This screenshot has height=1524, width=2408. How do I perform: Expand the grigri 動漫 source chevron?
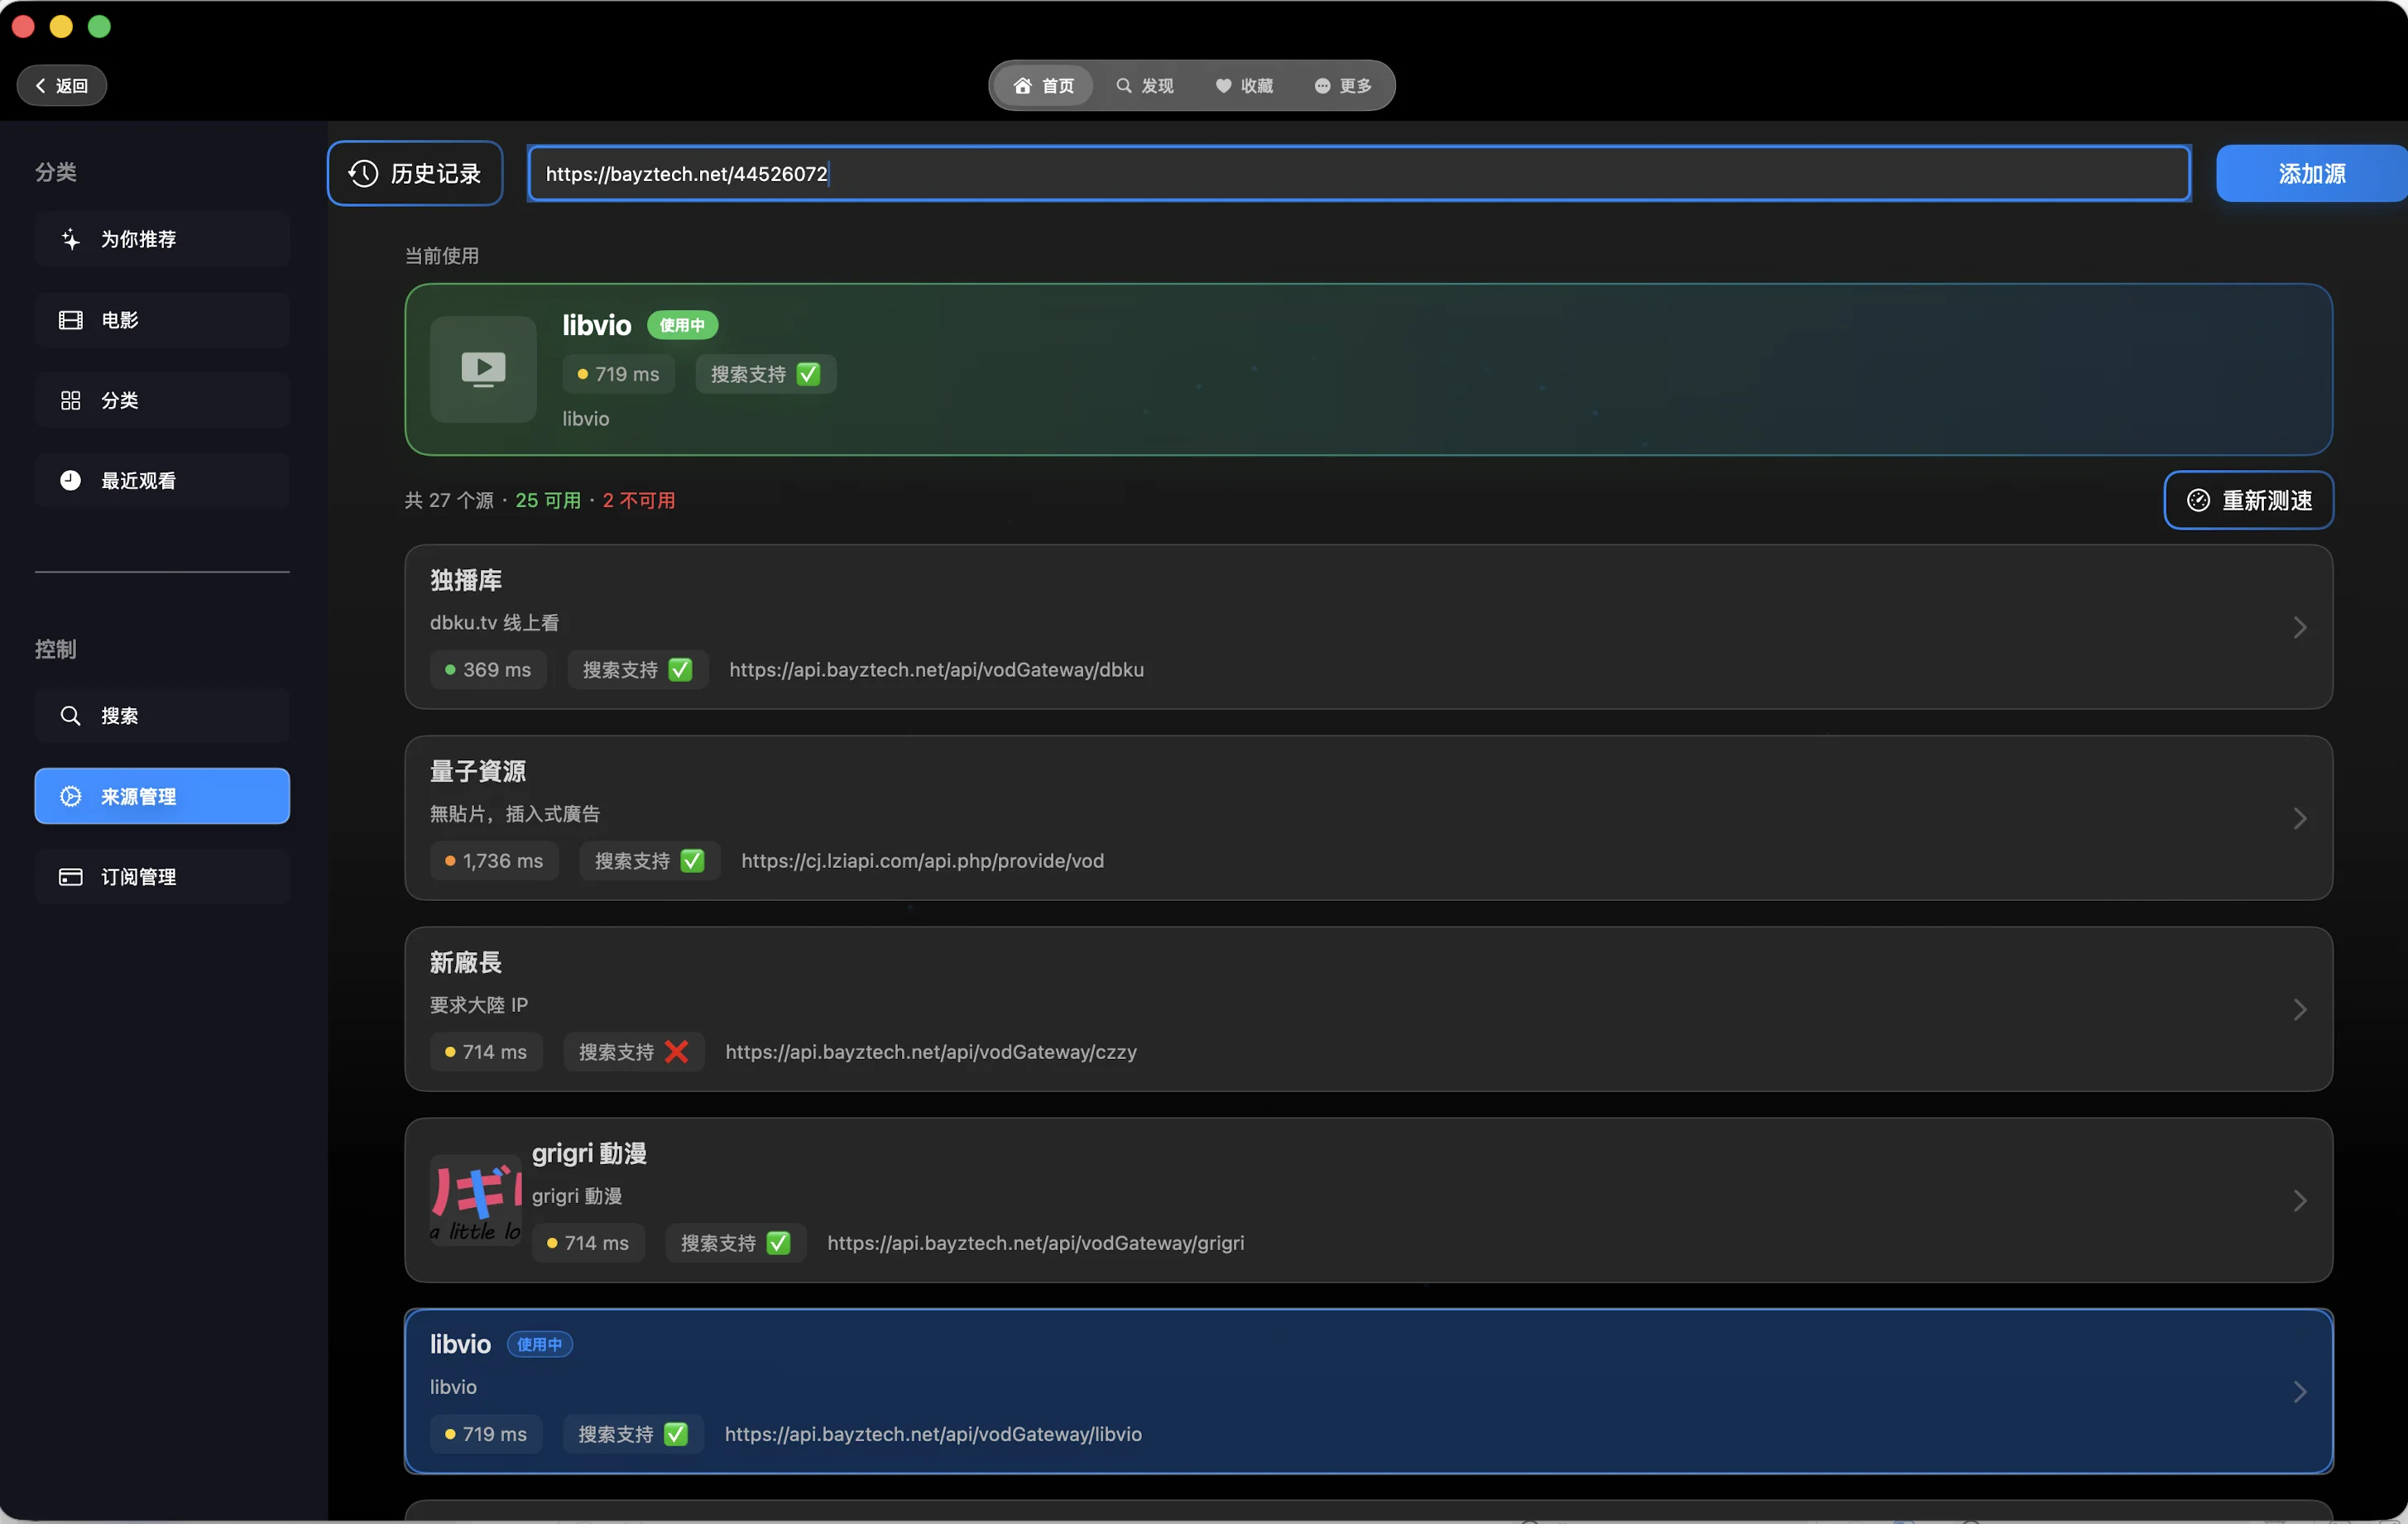click(2299, 1201)
